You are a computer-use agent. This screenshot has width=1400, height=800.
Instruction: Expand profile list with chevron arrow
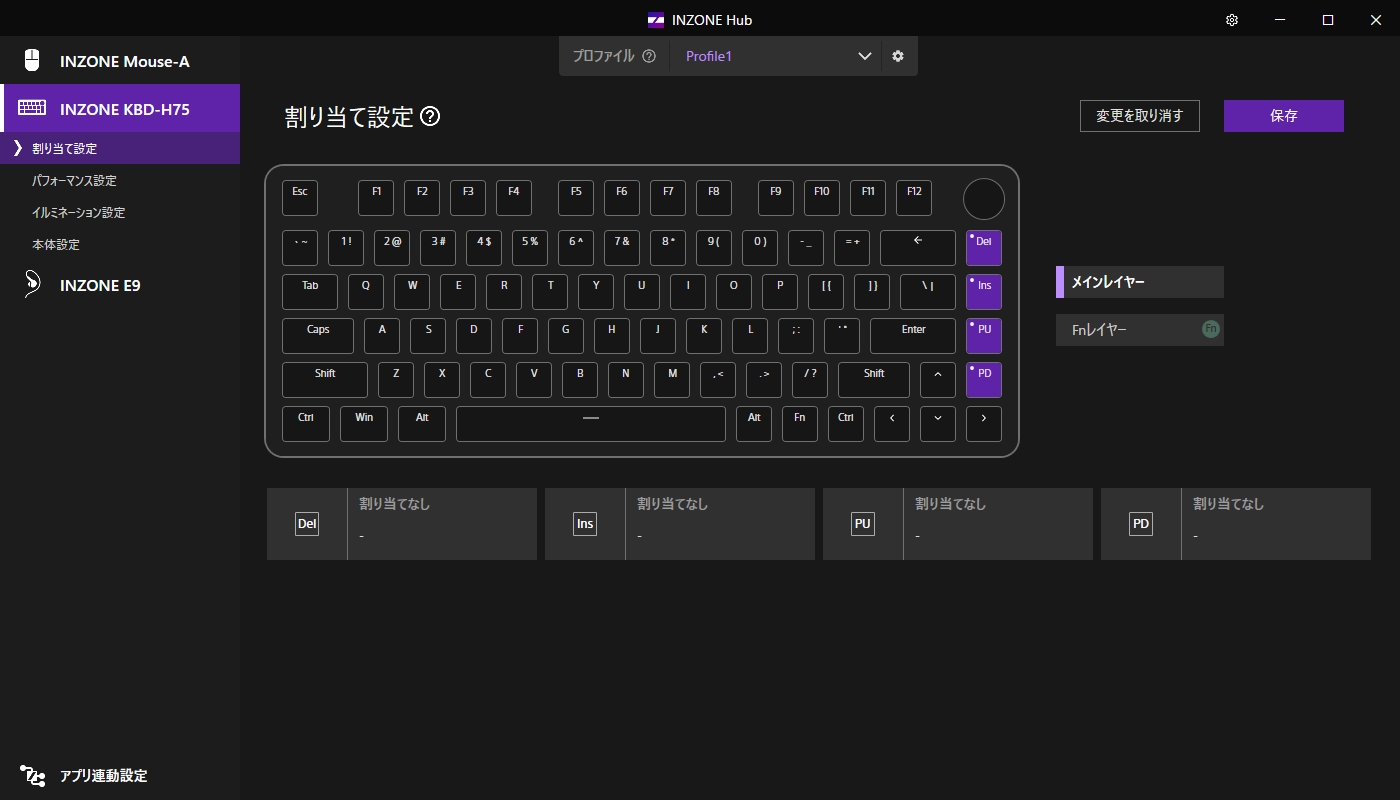[865, 56]
